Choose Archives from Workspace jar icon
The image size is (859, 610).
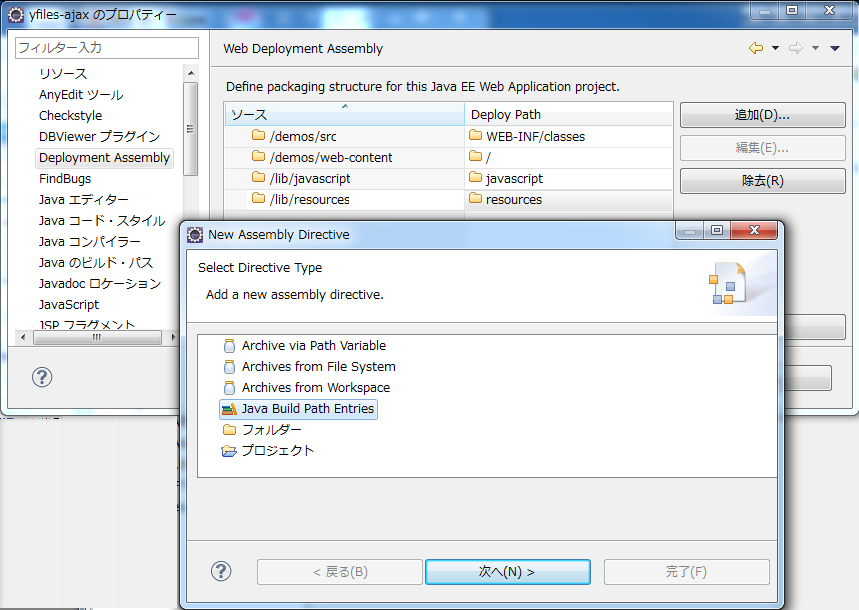(229, 388)
